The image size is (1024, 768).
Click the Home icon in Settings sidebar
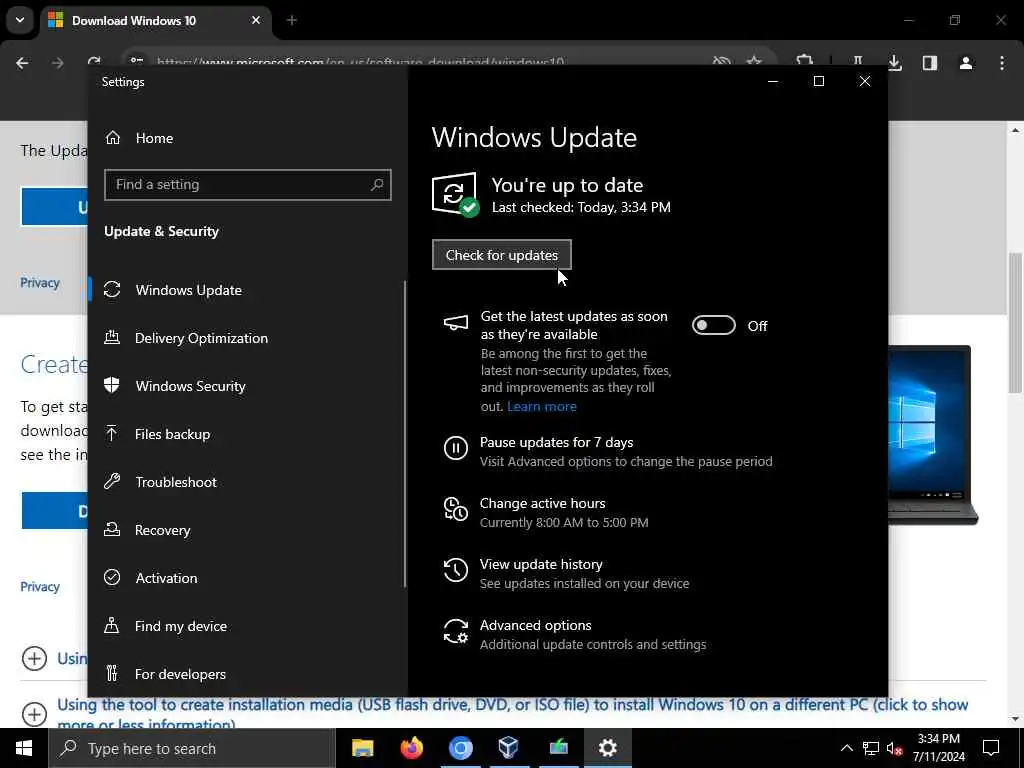tap(113, 138)
